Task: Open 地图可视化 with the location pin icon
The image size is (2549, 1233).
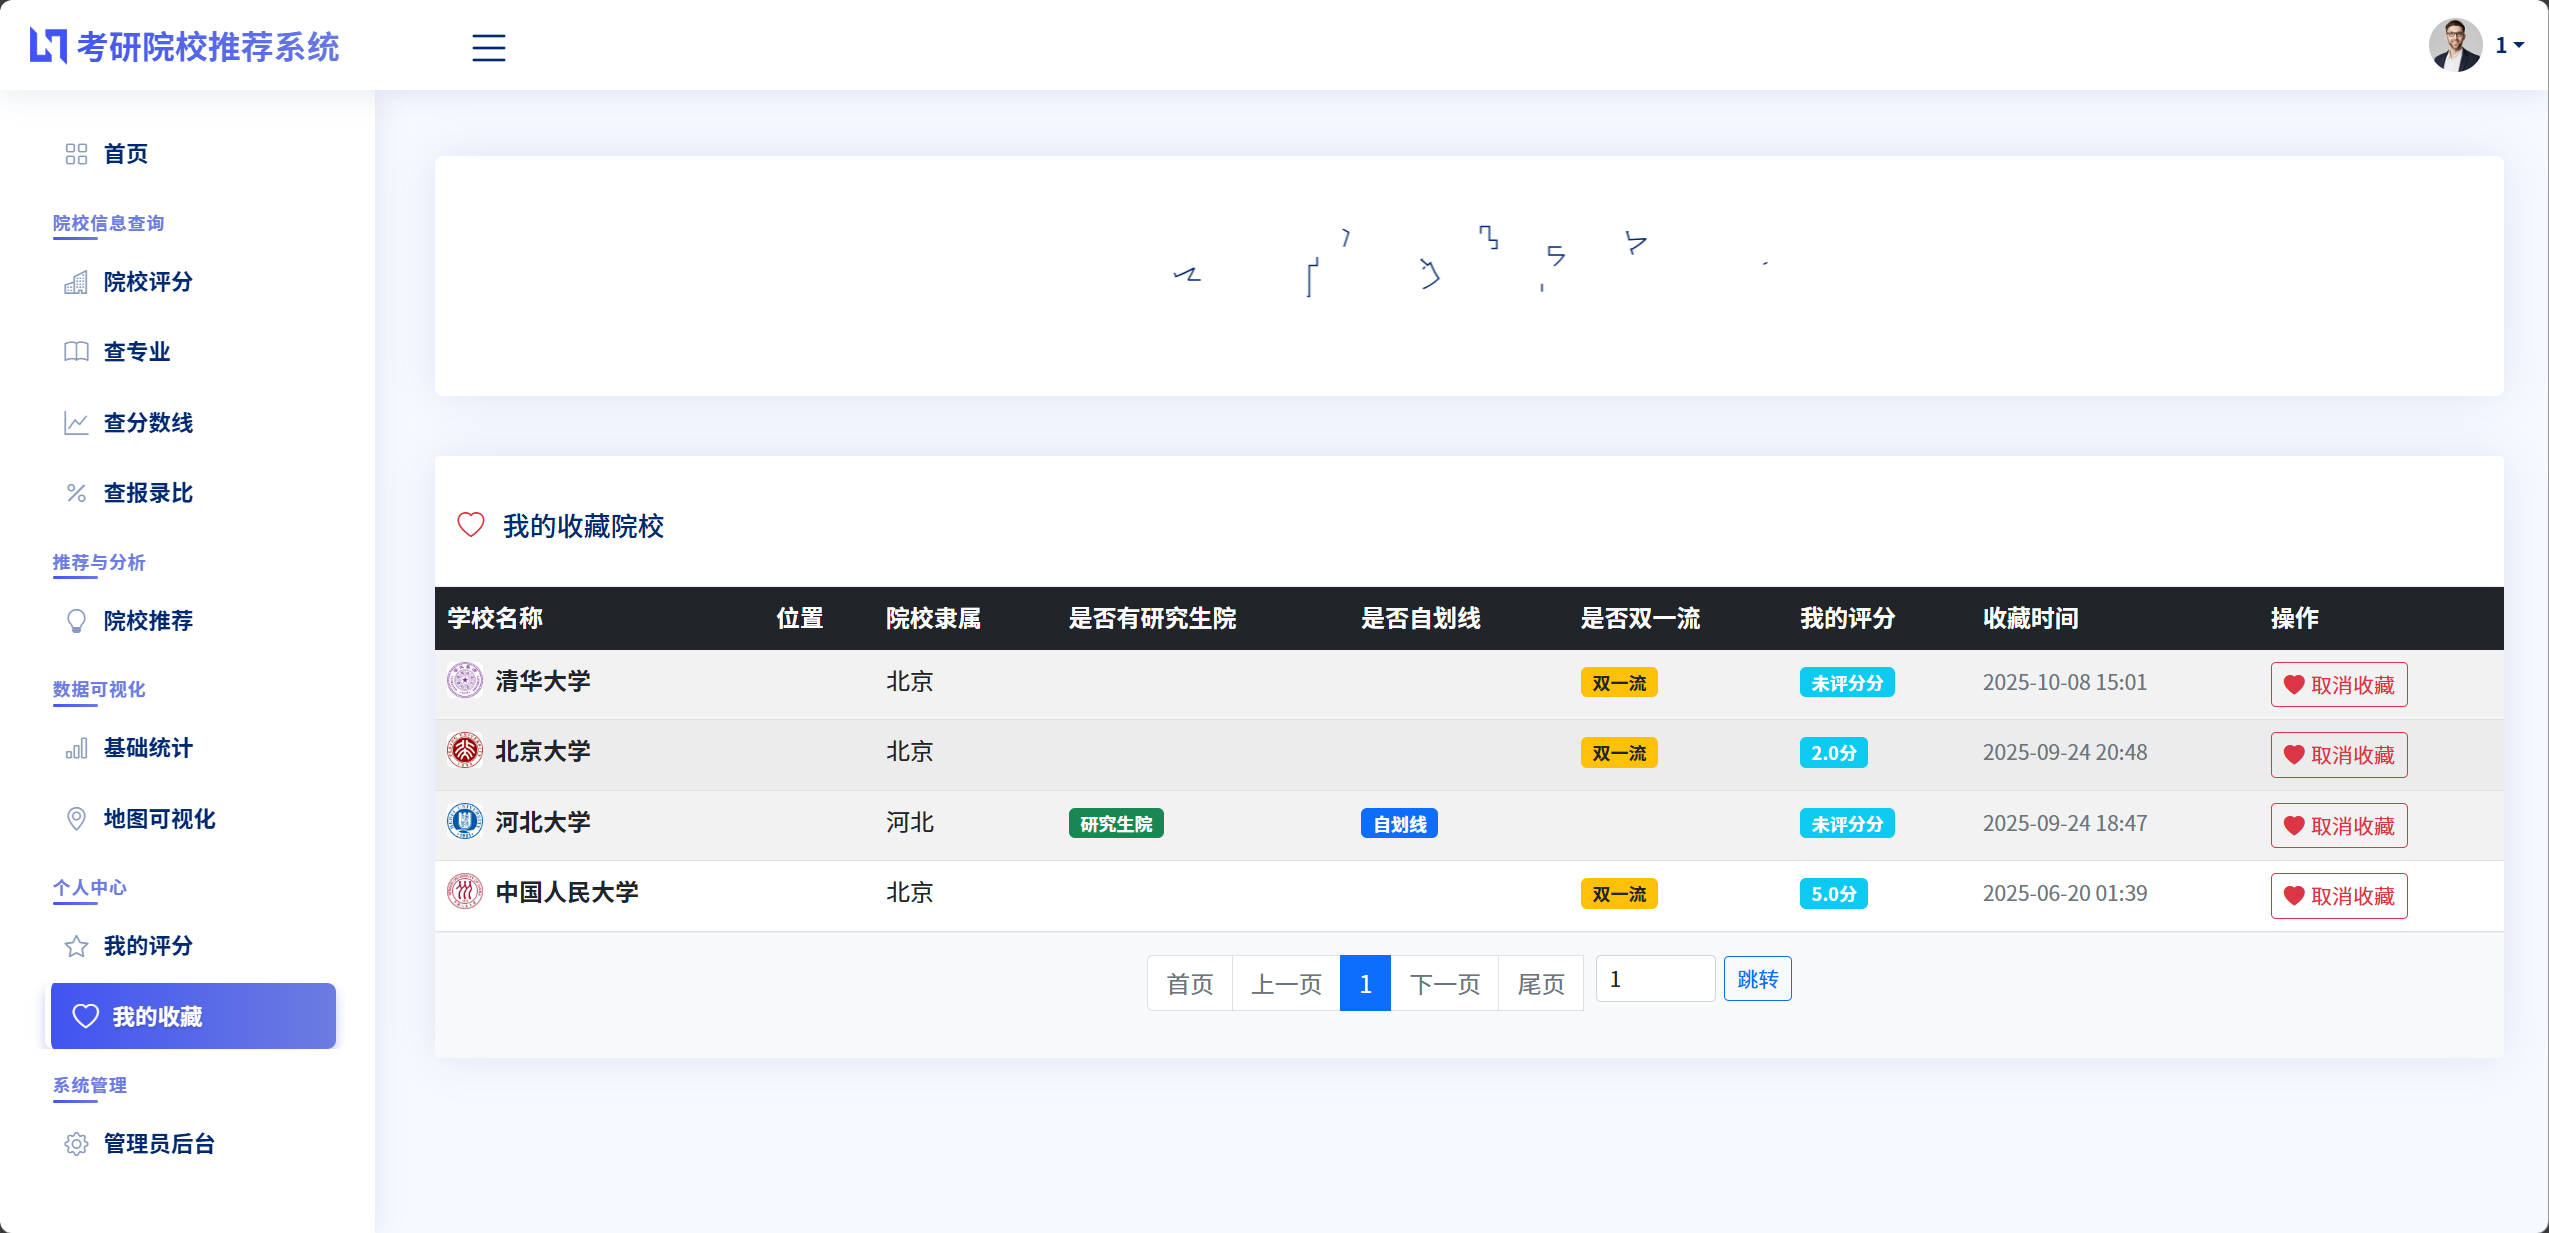Action: pyautogui.click(x=76, y=818)
